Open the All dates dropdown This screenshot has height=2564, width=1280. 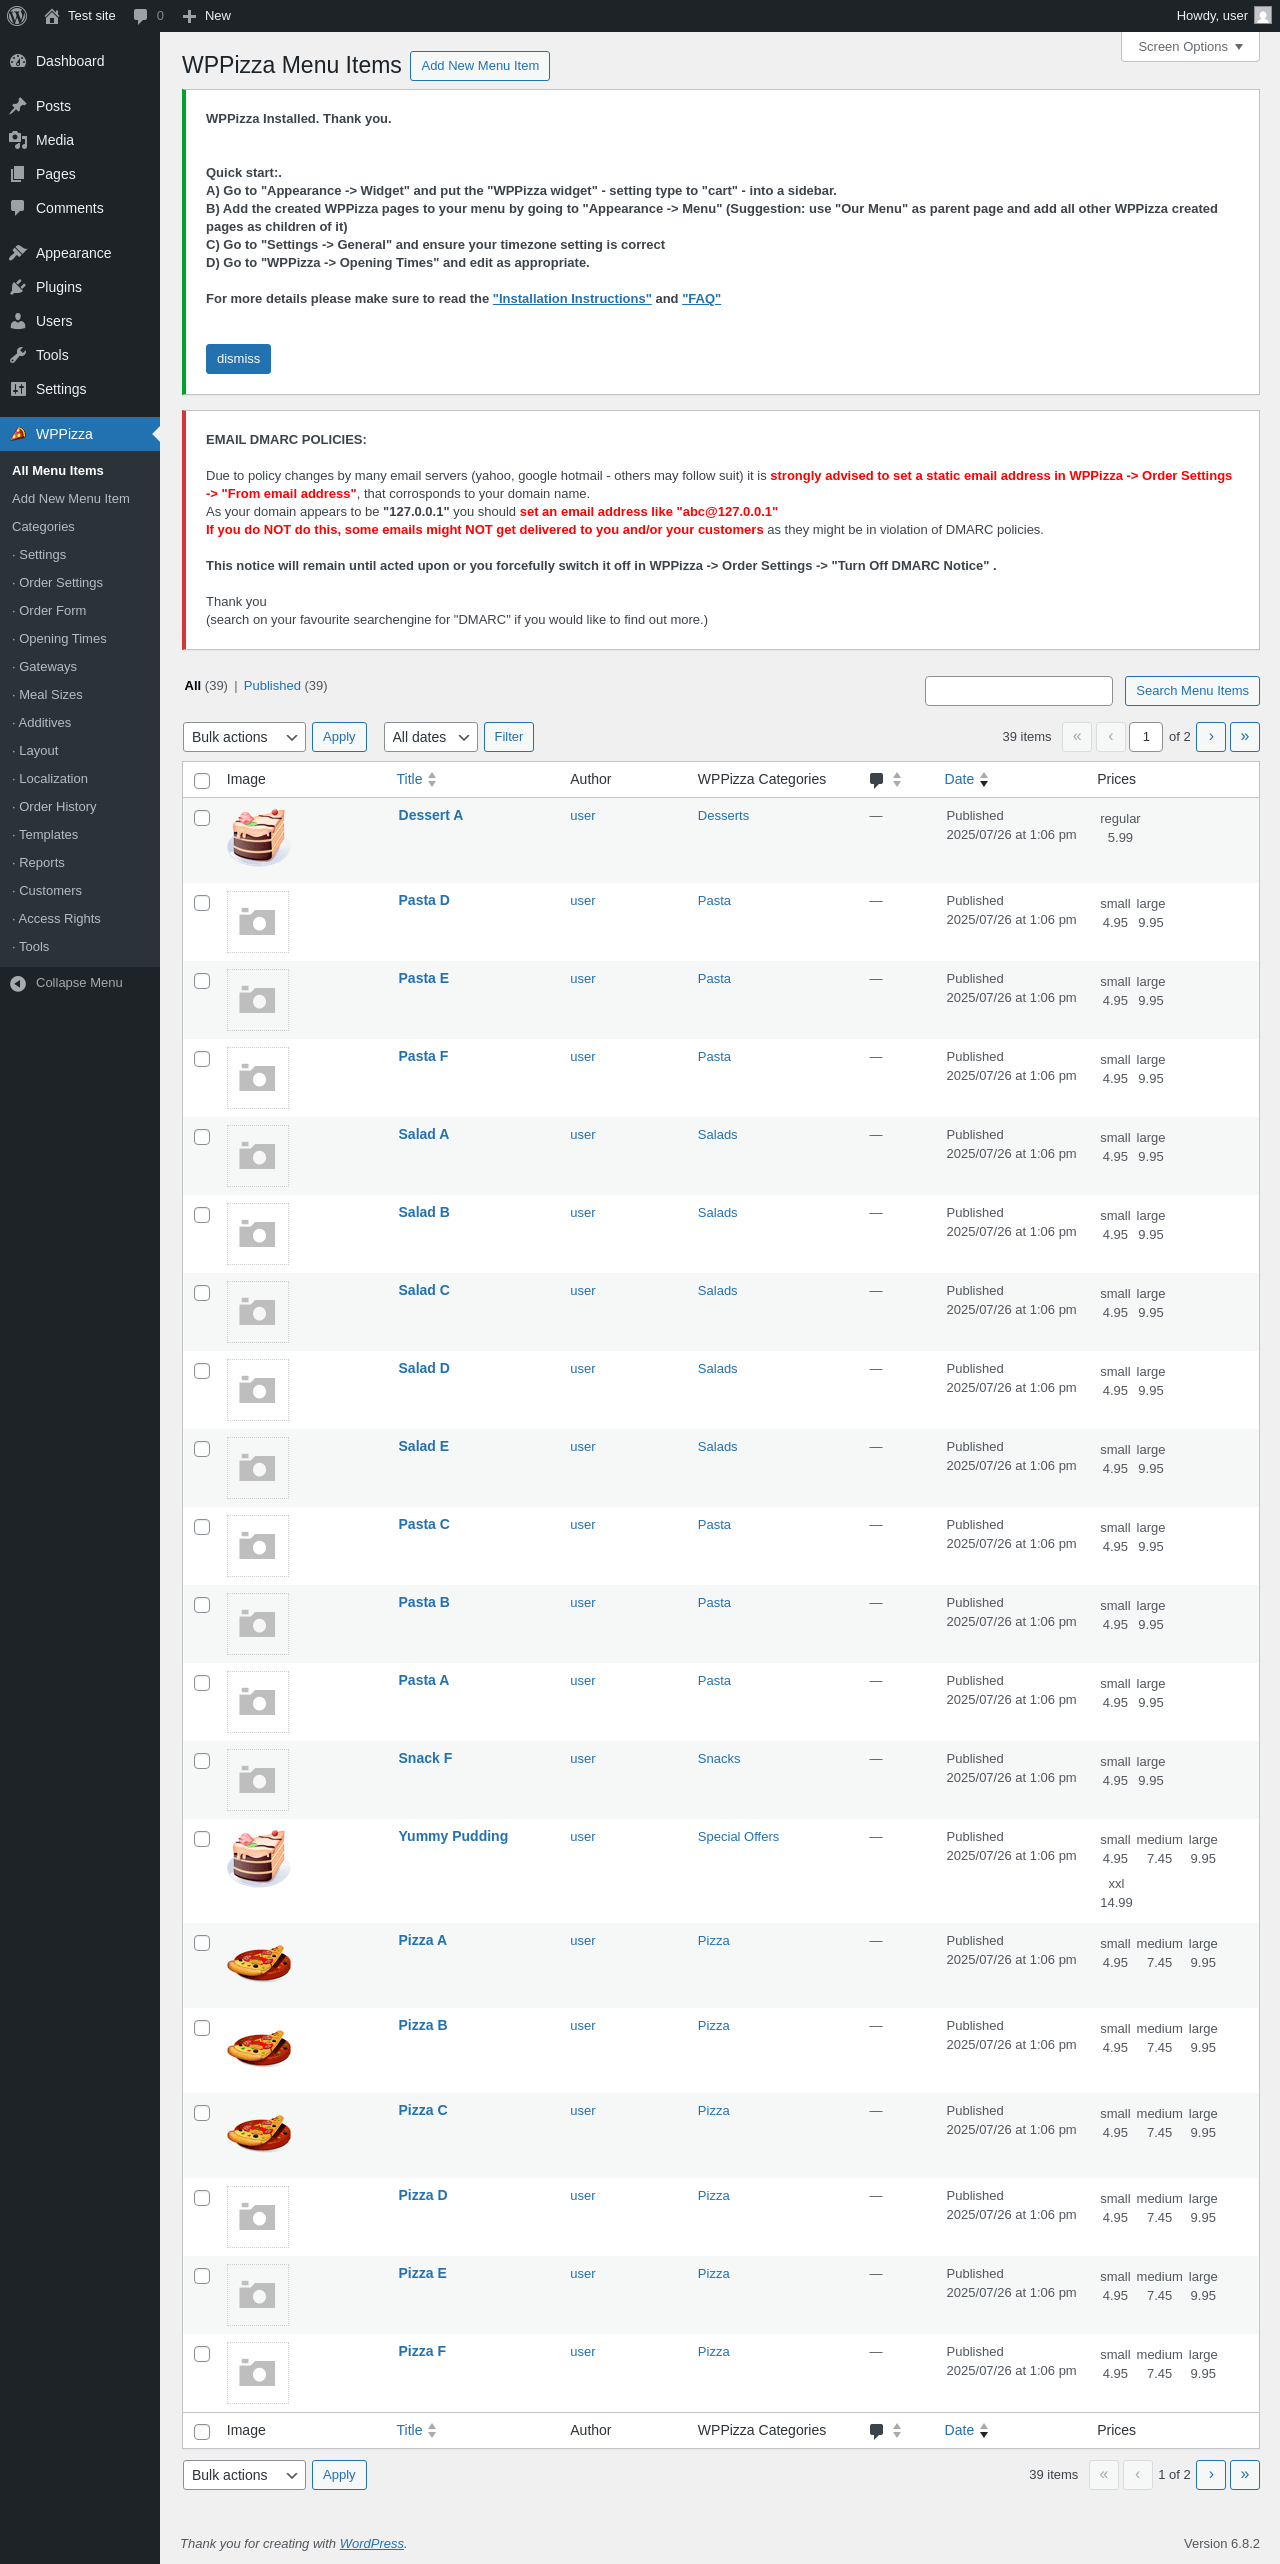(x=431, y=737)
